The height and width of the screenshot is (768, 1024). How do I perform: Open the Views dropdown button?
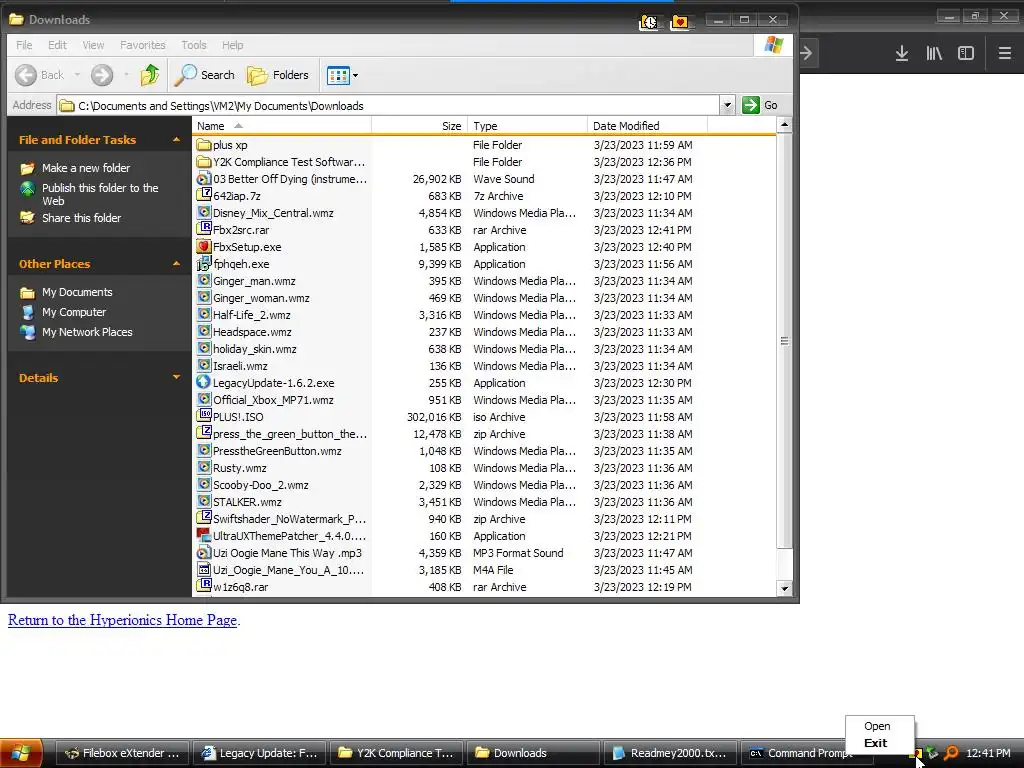pos(342,75)
